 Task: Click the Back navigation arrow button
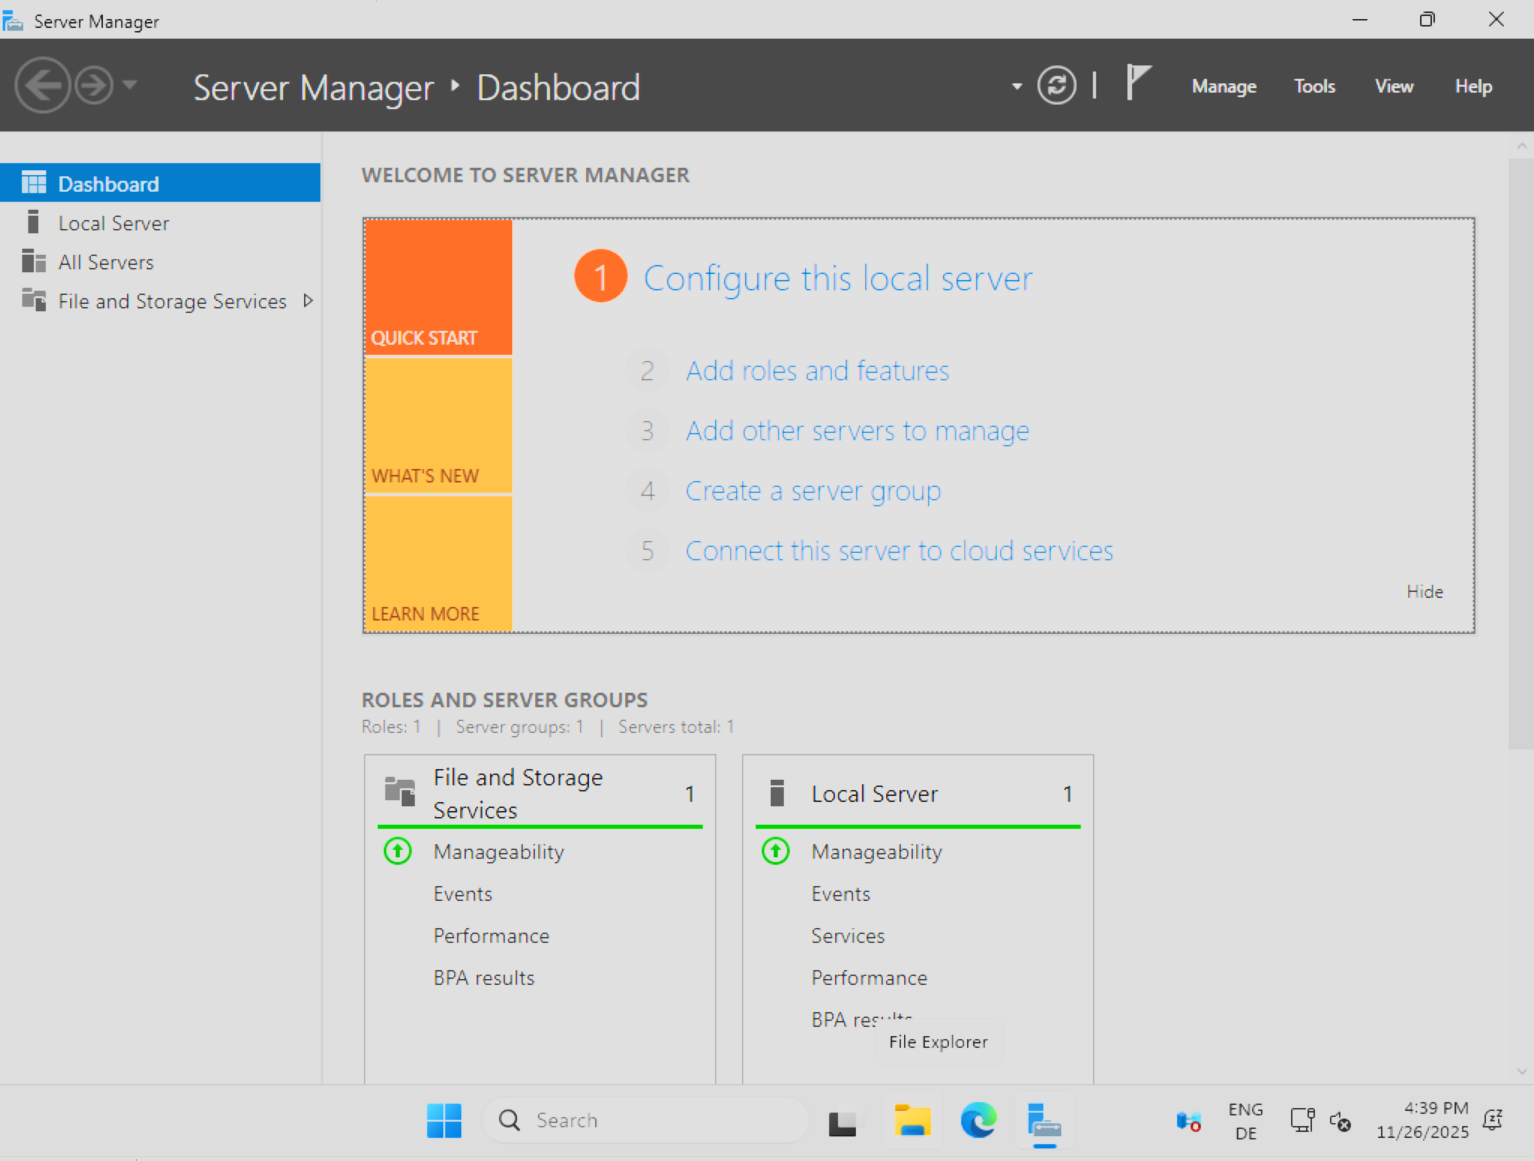[x=42, y=86]
